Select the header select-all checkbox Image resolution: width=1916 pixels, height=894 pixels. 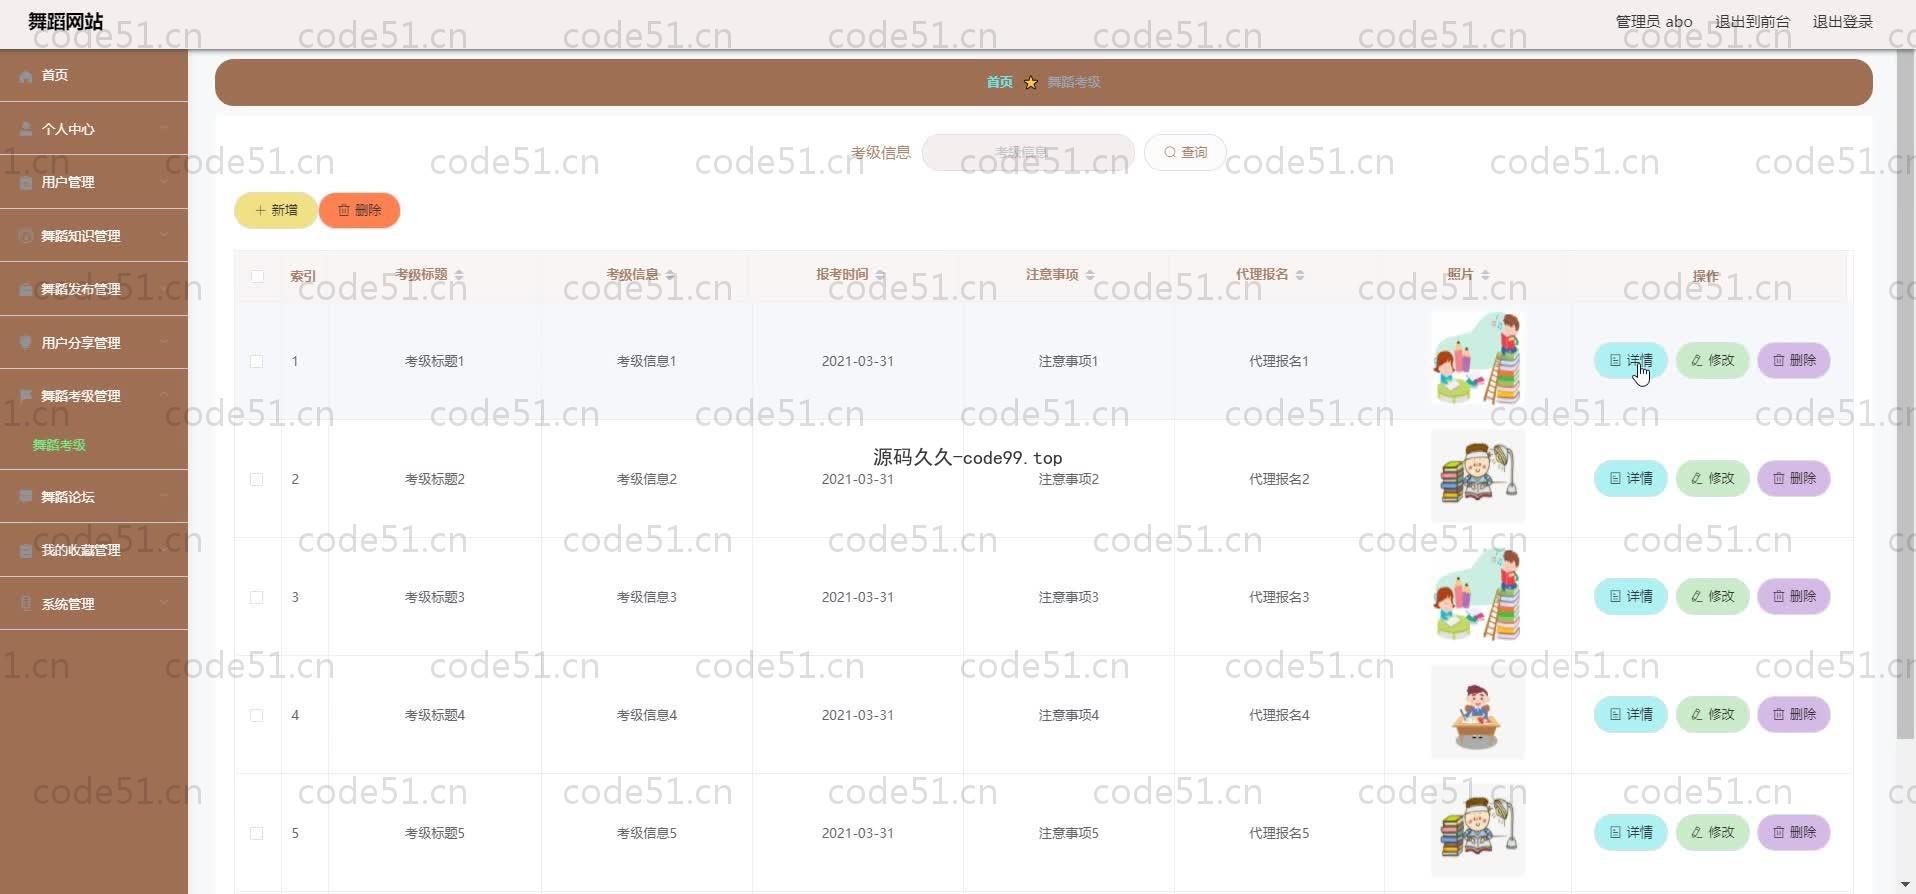point(257,276)
